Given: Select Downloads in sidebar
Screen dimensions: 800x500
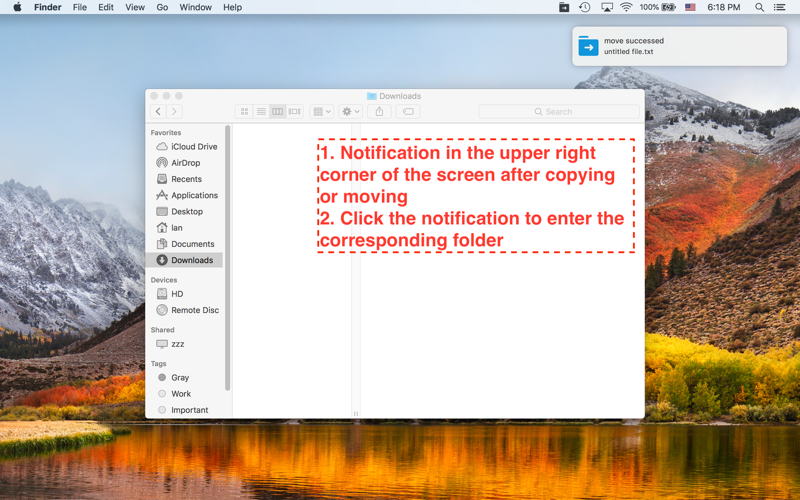Looking at the screenshot, I should [x=184, y=260].
